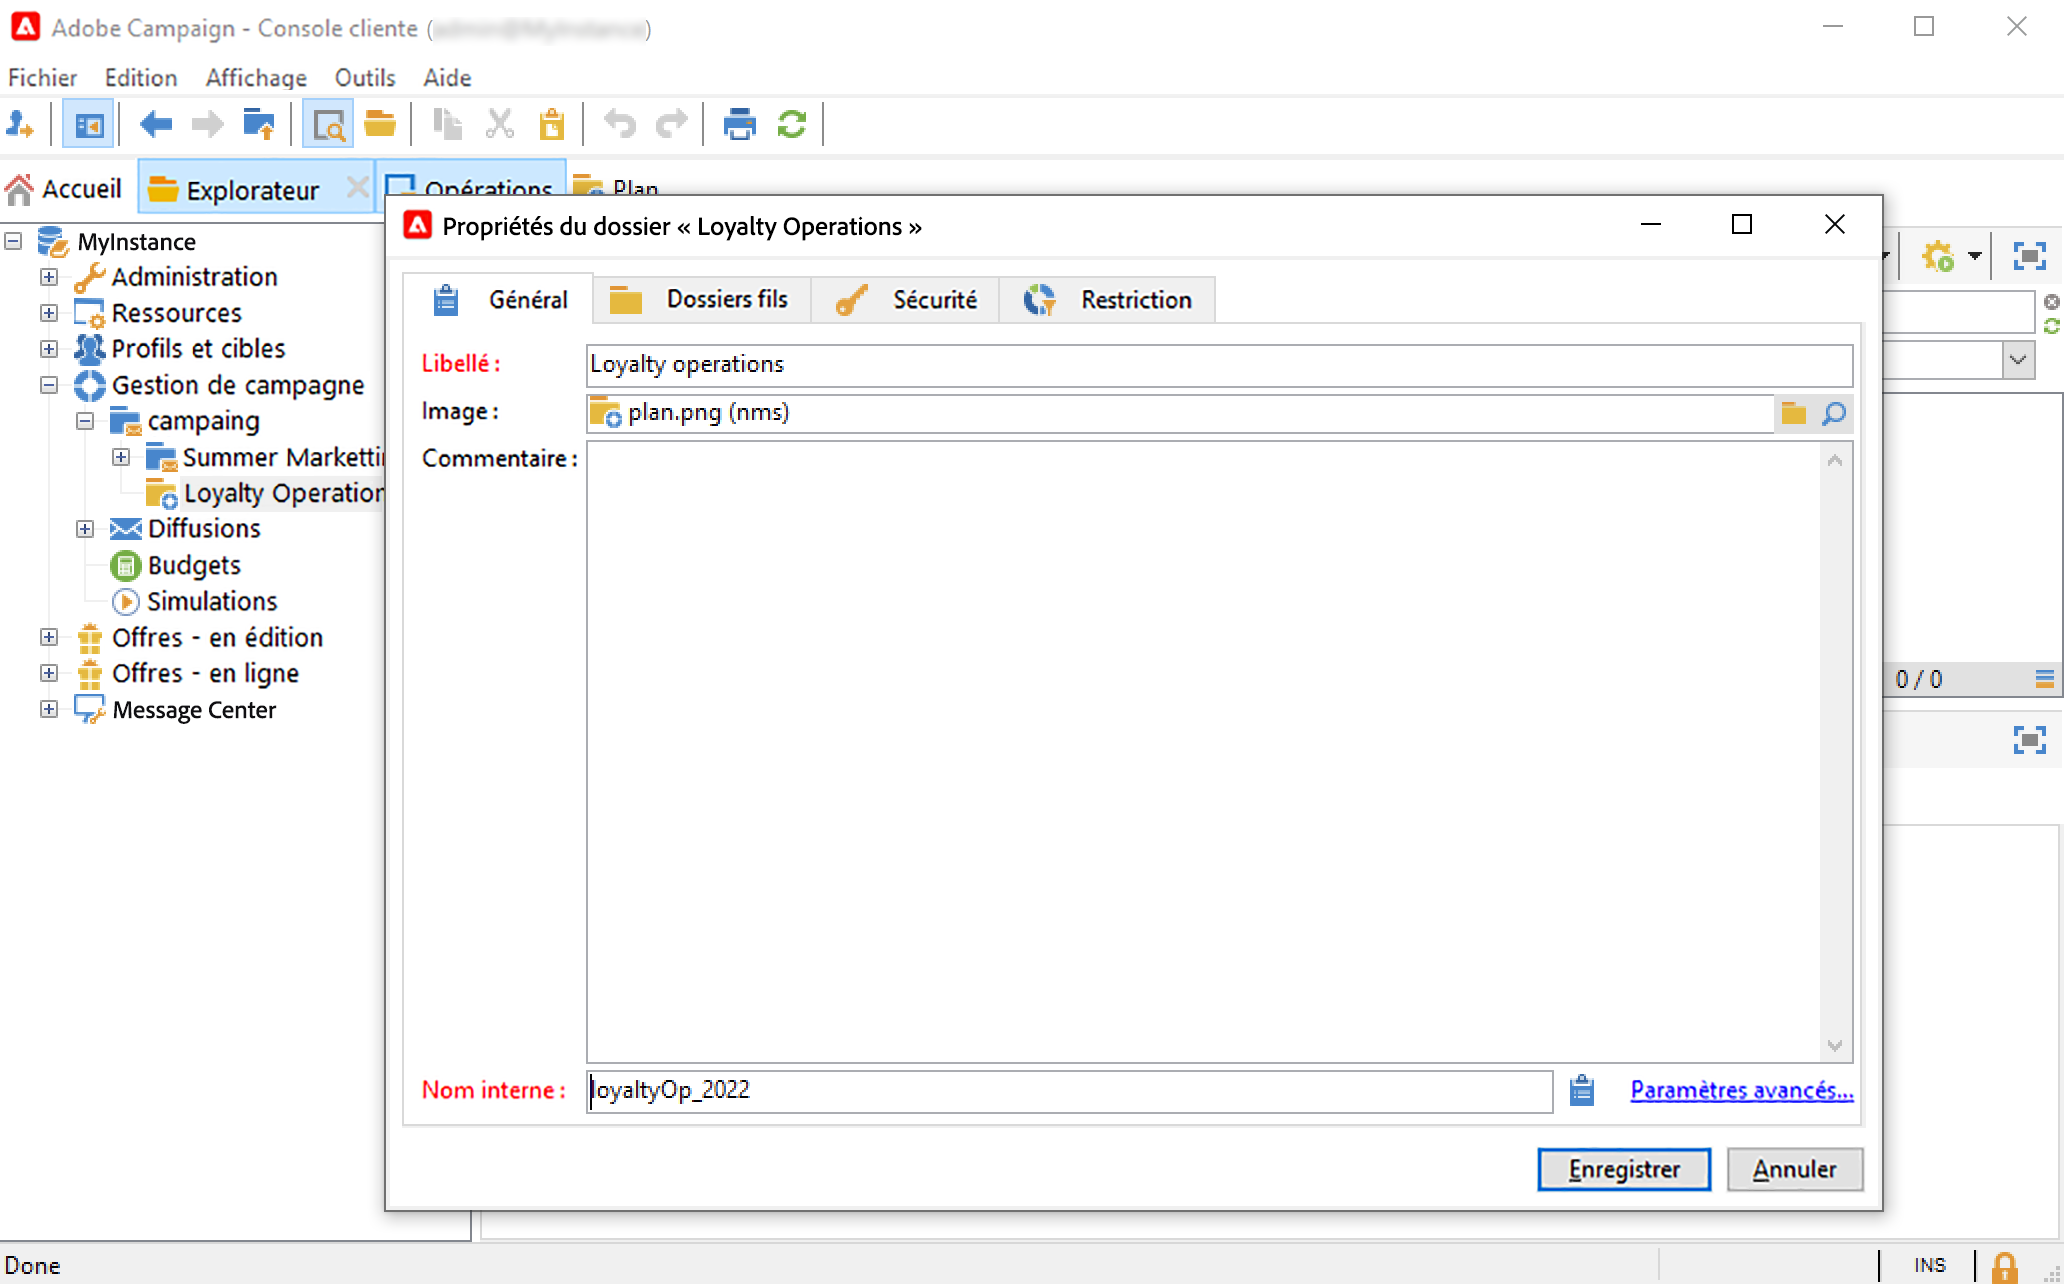Click clipboard icon next to Nom interne

coord(1581,1090)
